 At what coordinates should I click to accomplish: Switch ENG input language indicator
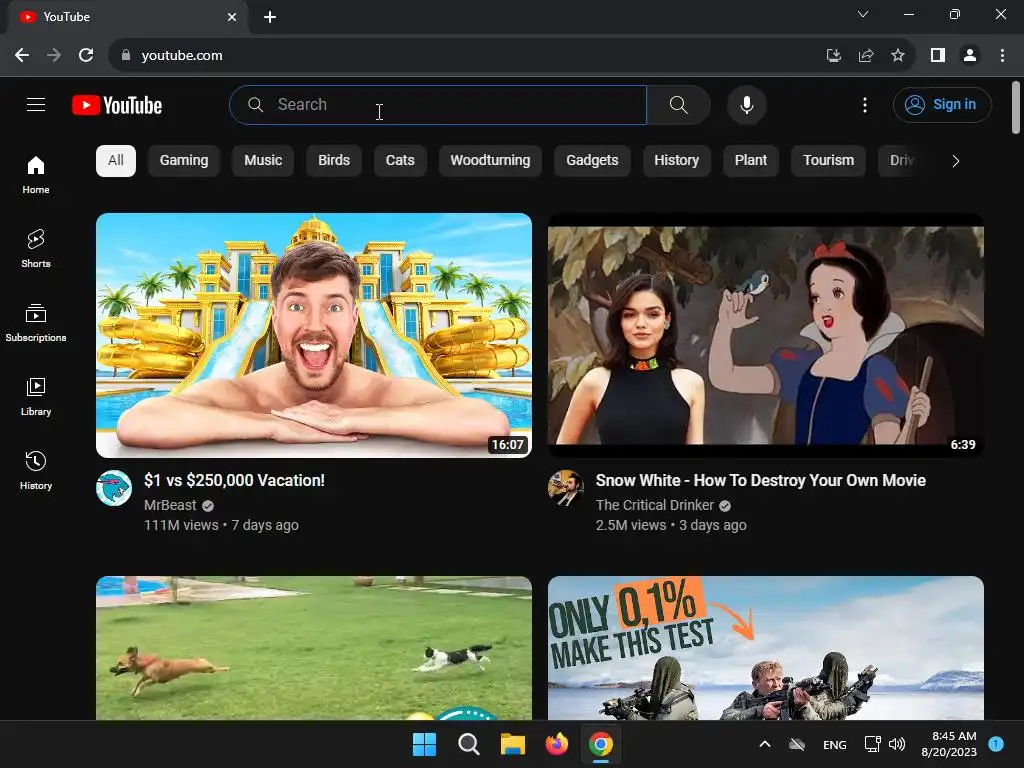click(x=835, y=744)
